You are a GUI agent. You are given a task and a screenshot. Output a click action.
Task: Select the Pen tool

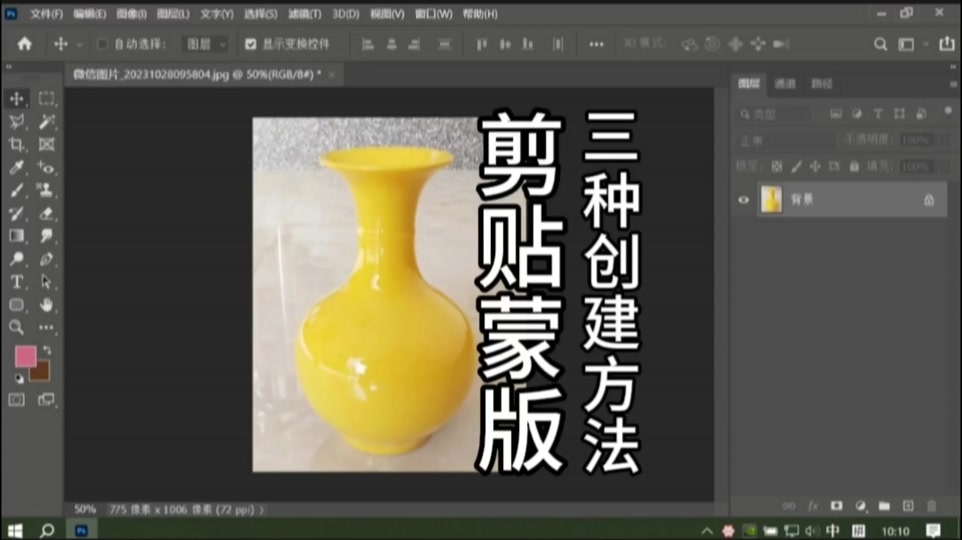pos(46,258)
